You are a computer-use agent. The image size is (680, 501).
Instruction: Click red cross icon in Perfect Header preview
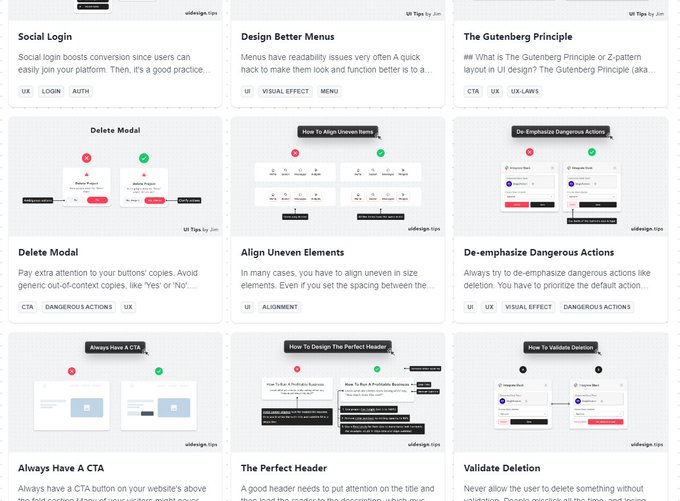(297, 369)
